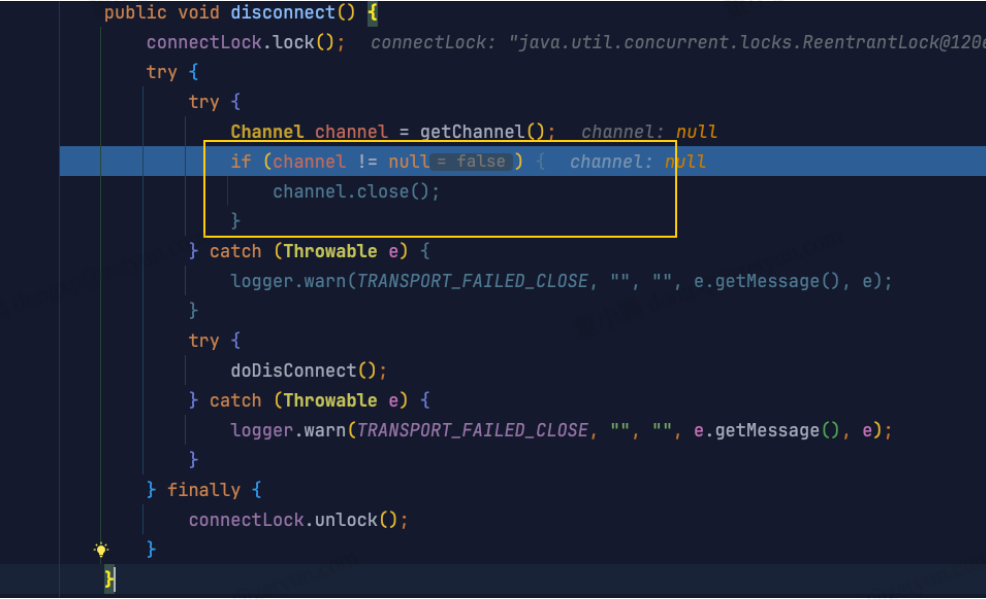986x599 pixels.
Task: Click 'channel: null' hint on highlighted line
Action: [x=638, y=162]
